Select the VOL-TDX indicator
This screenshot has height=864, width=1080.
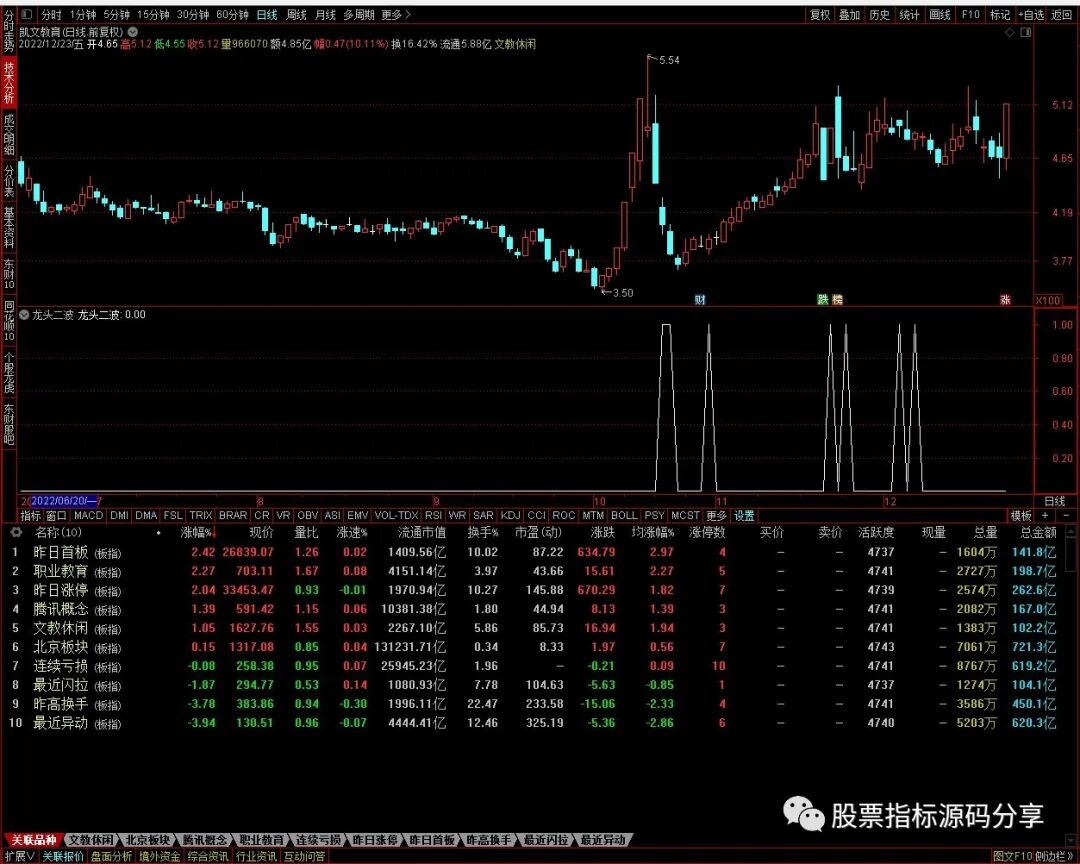coord(396,515)
